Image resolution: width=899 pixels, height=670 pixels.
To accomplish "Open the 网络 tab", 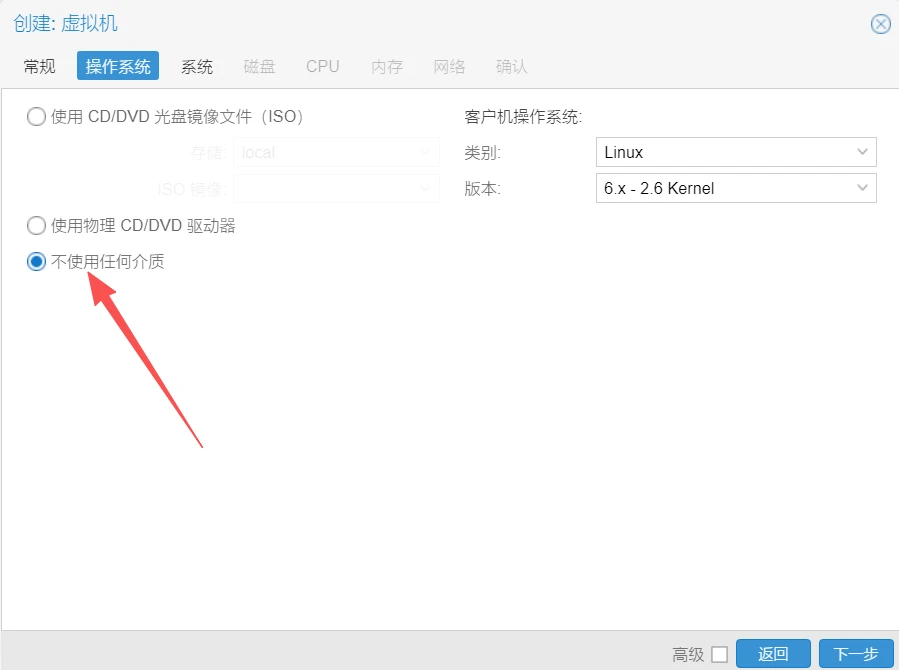I will tap(449, 67).
